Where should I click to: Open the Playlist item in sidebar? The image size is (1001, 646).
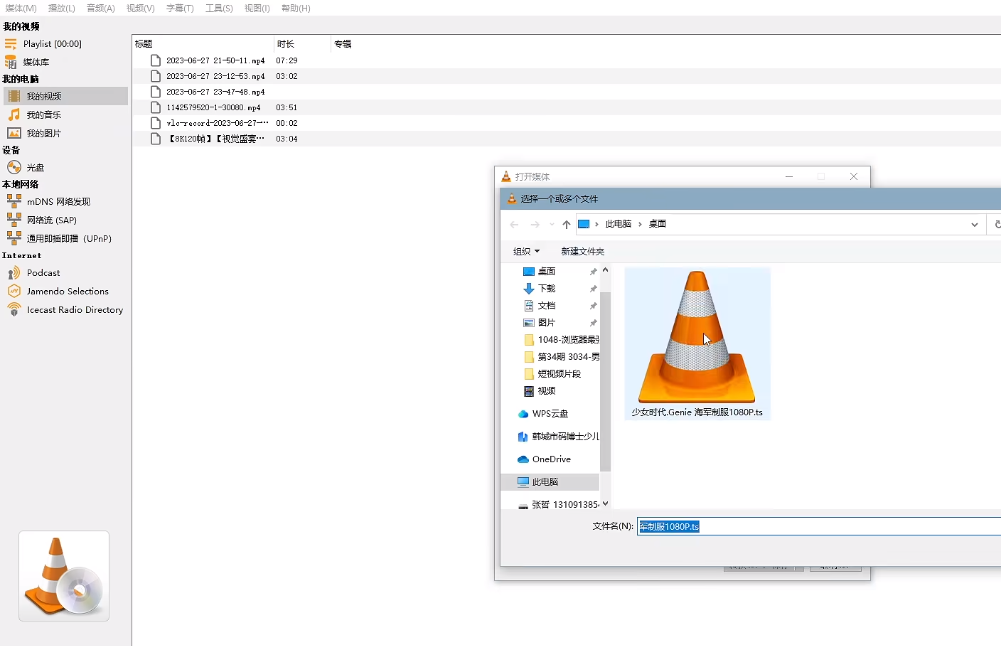[x=52, y=44]
